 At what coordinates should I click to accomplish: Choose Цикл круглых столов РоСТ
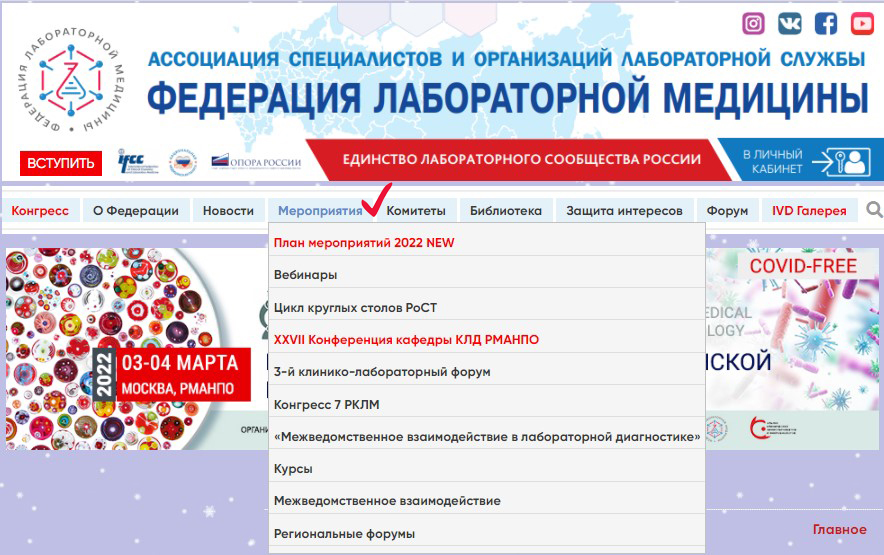pos(487,307)
